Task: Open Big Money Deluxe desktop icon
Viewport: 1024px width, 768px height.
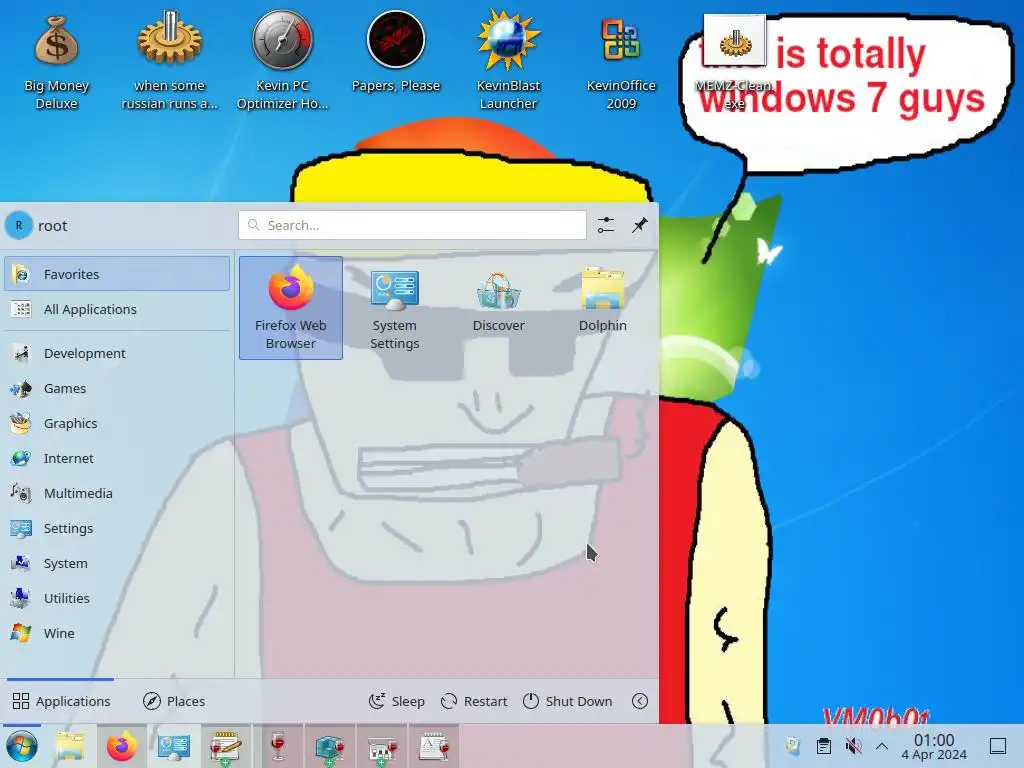Action: pos(57,61)
